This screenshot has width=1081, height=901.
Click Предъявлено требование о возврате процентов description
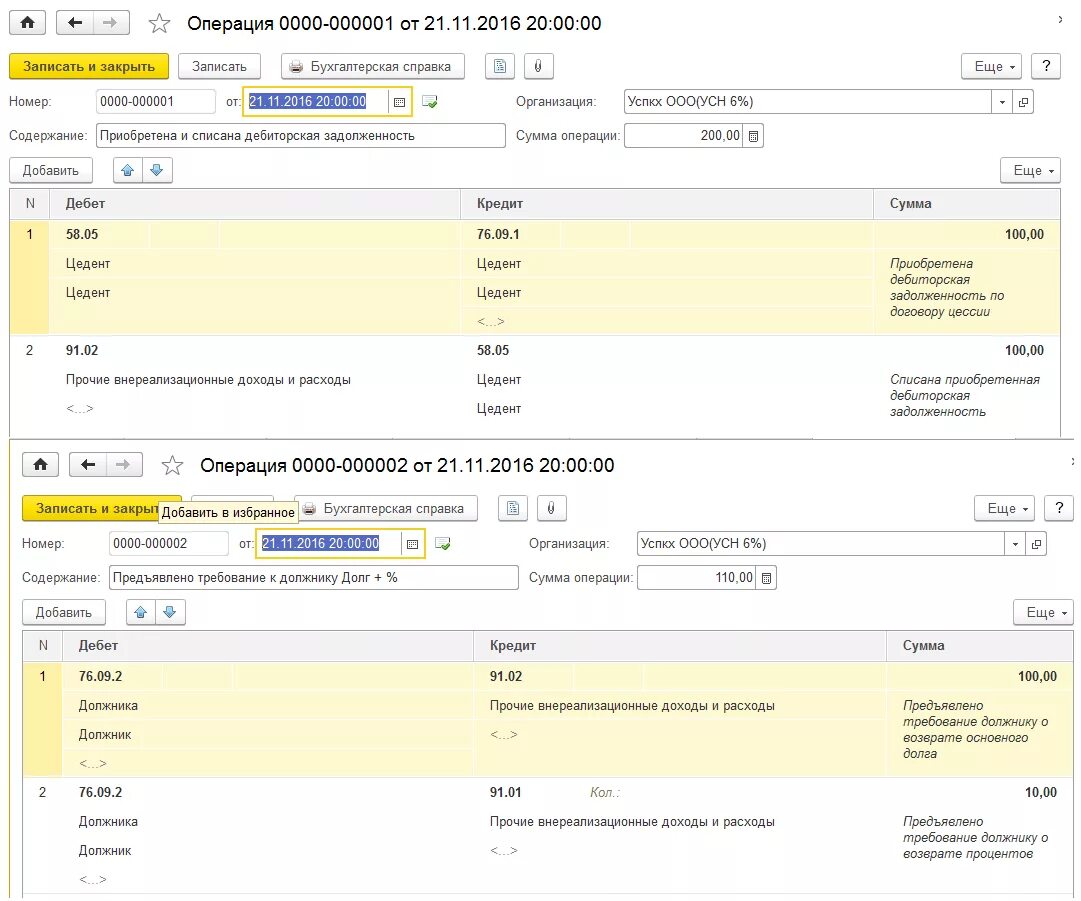click(976, 838)
